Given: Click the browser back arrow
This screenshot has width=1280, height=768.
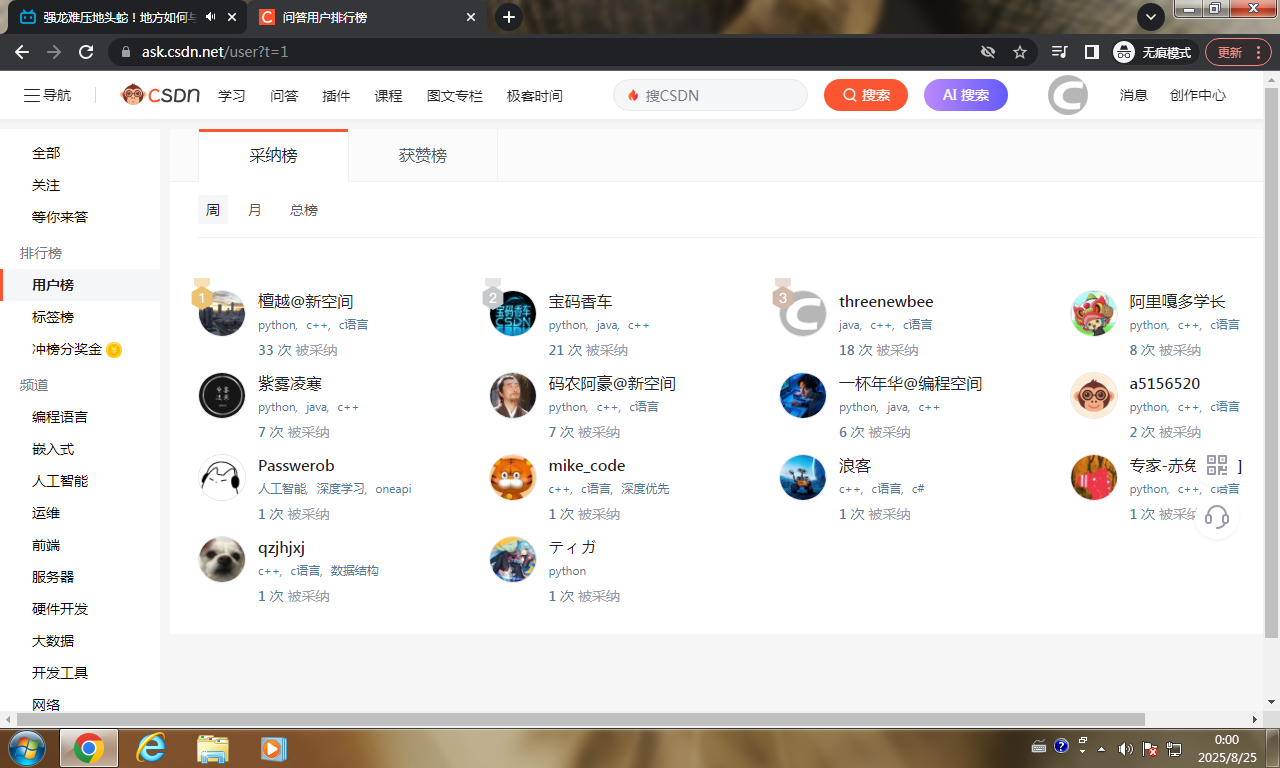Looking at the screenshot, I should [x=22, y=52].
